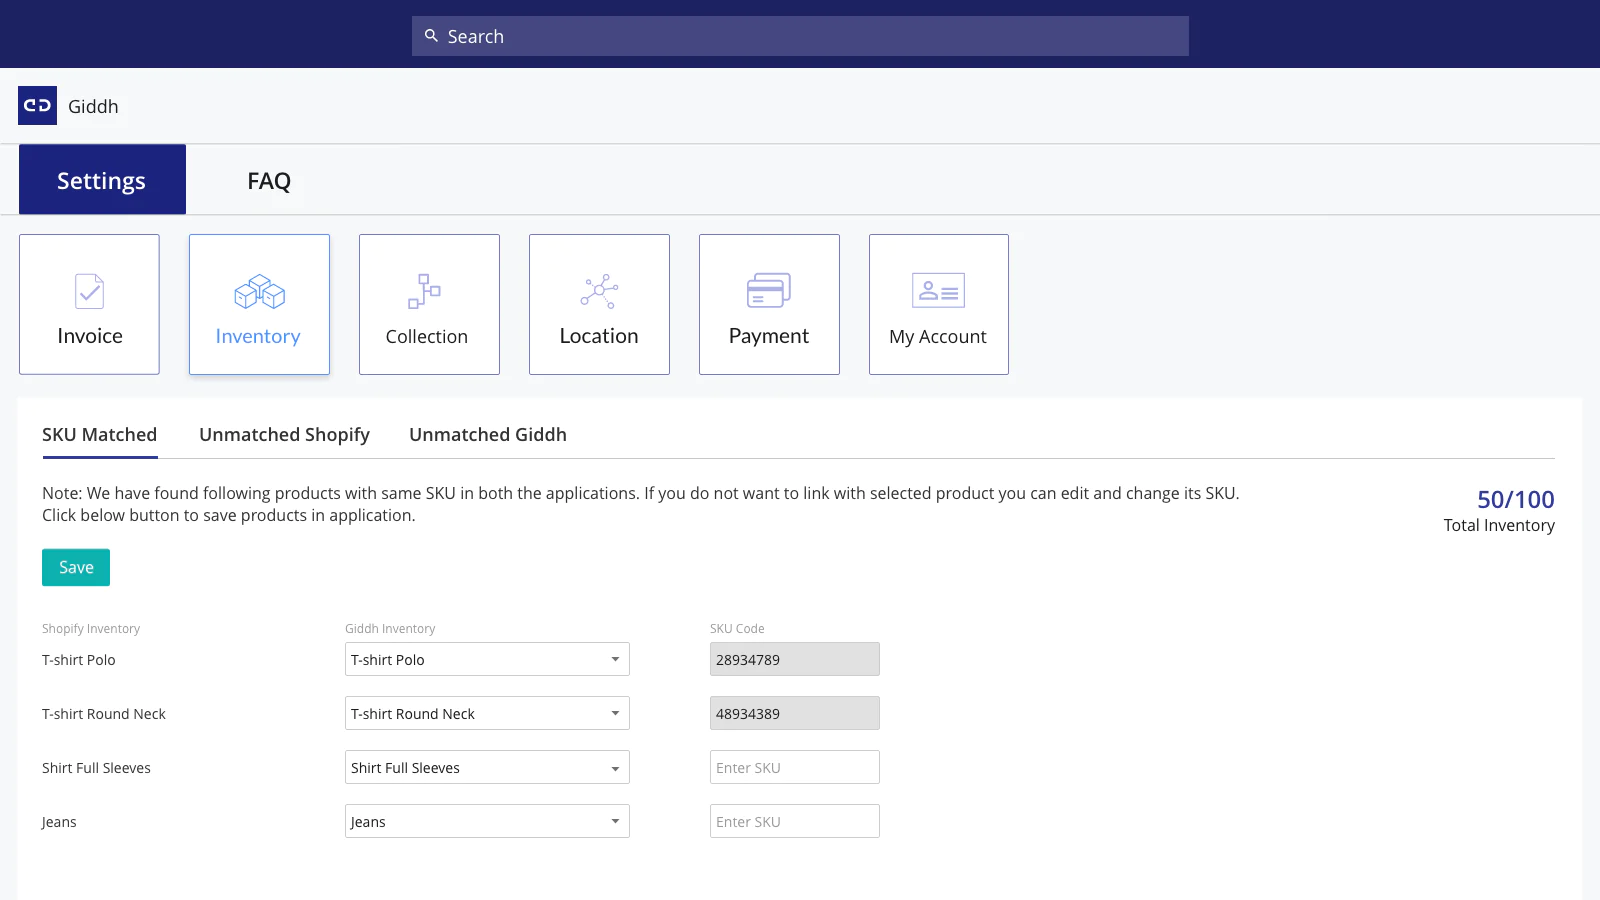Select the Settings tab button
The image size is (1600, 900).
102,180
